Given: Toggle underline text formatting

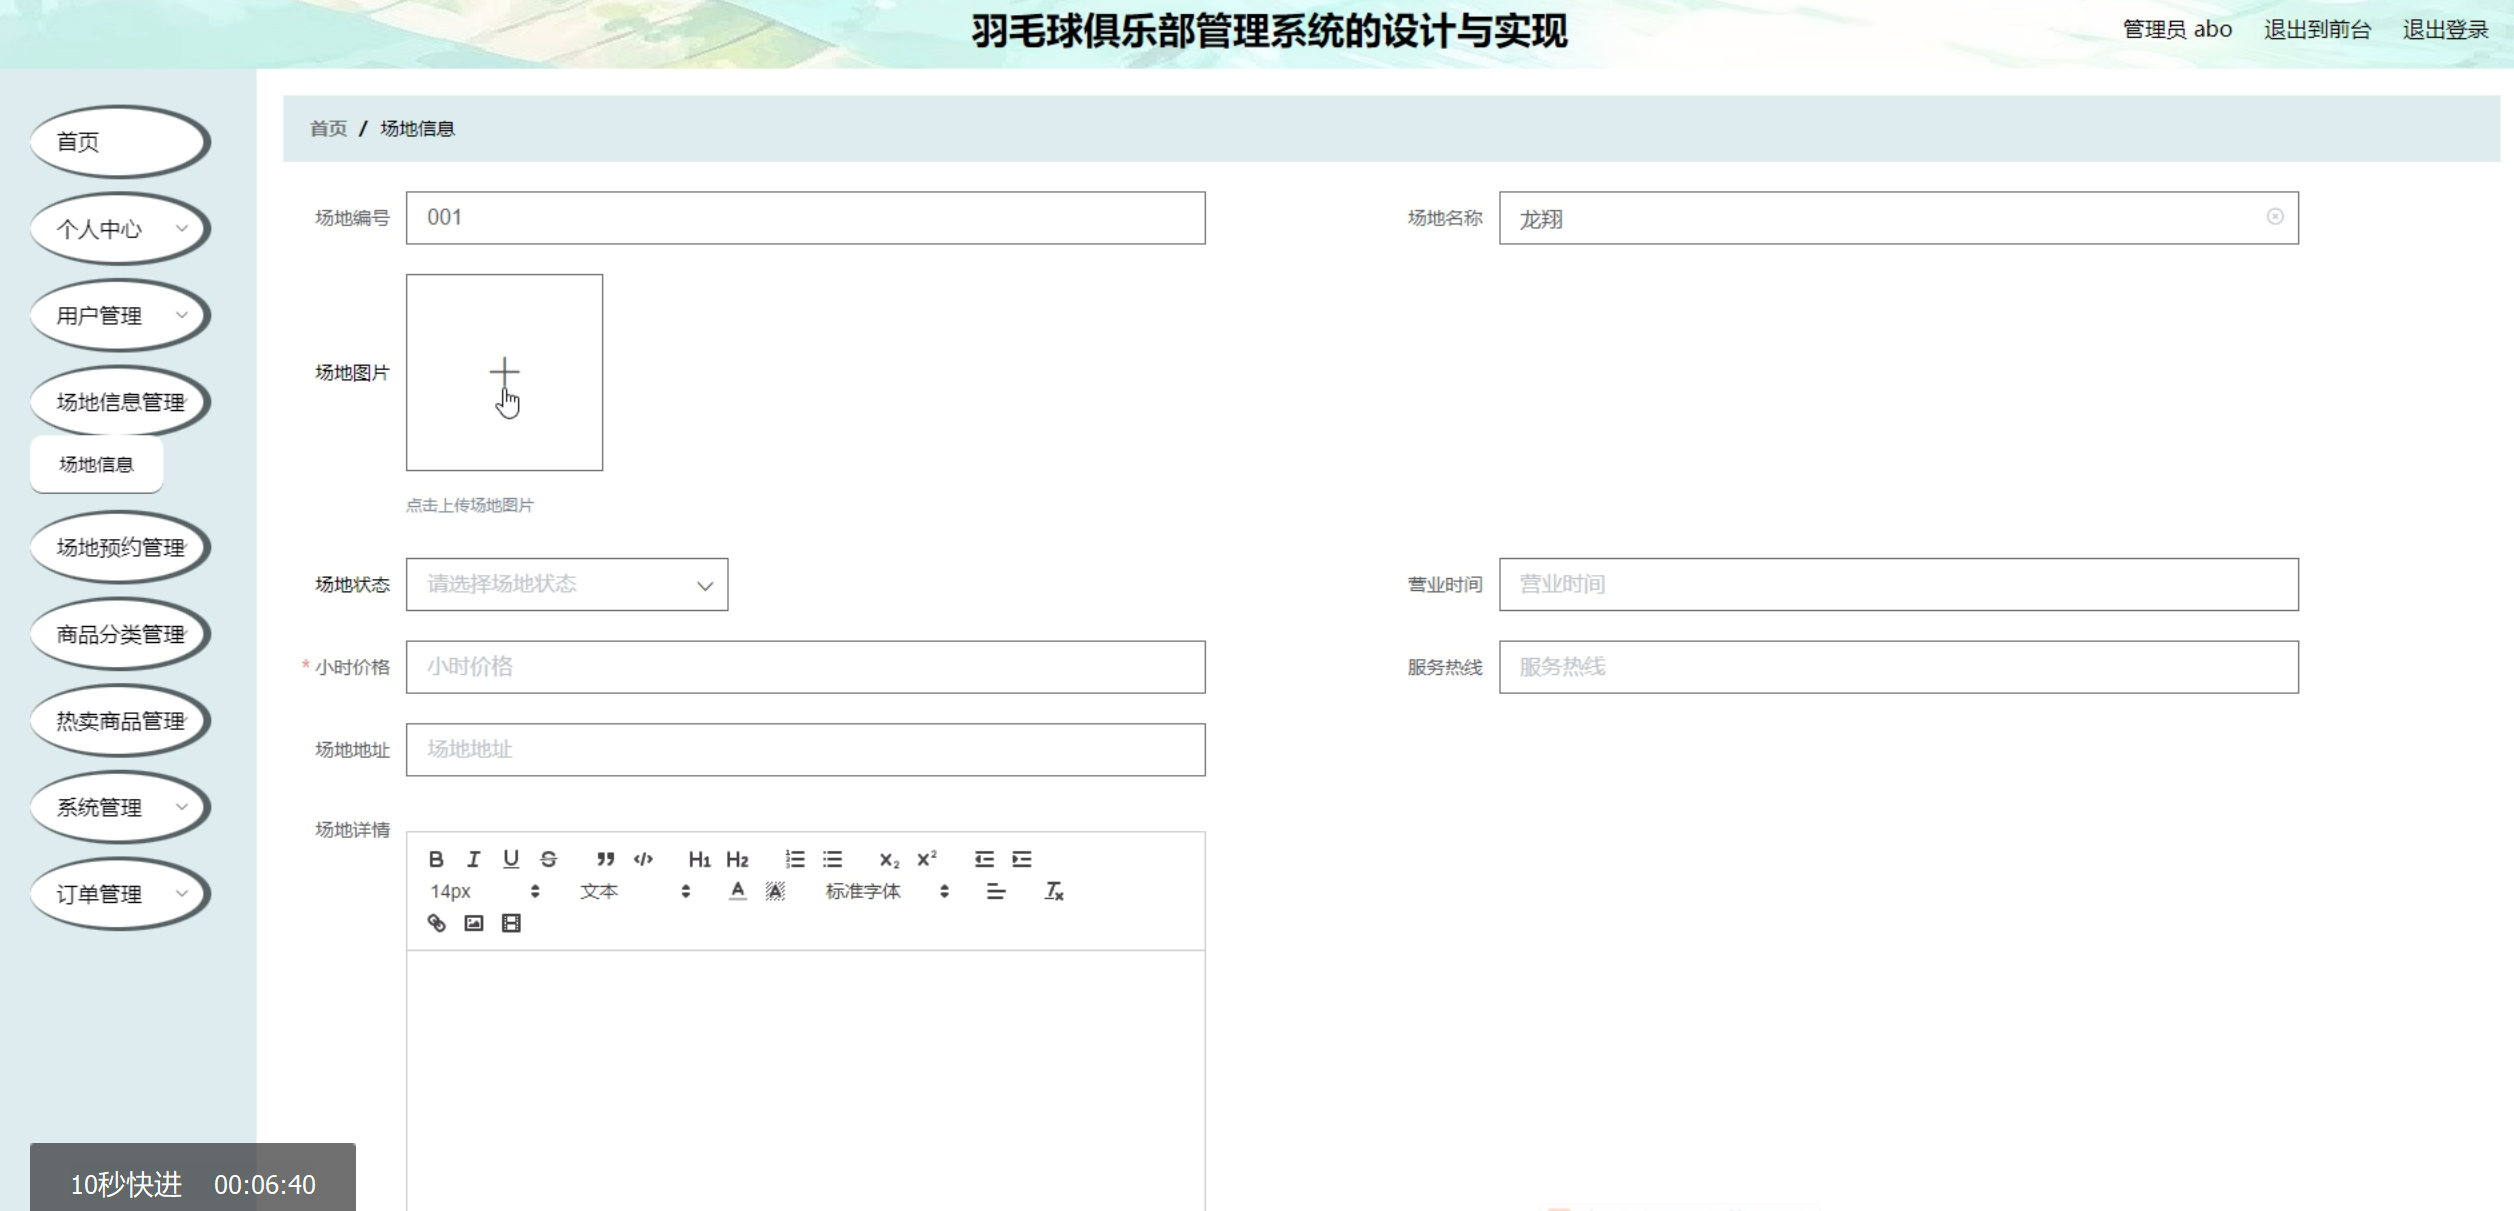Looking at the screenshot, I should coord(511,859).
